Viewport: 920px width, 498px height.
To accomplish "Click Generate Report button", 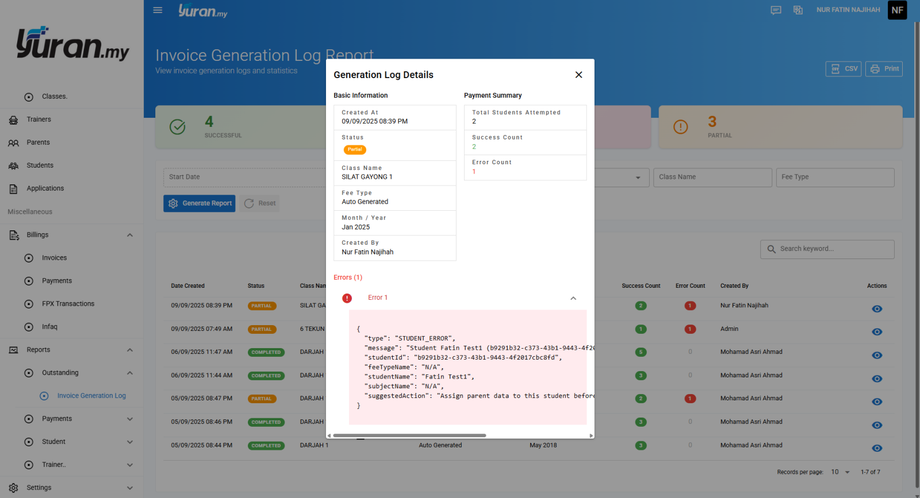I will [x=199, y=203].
